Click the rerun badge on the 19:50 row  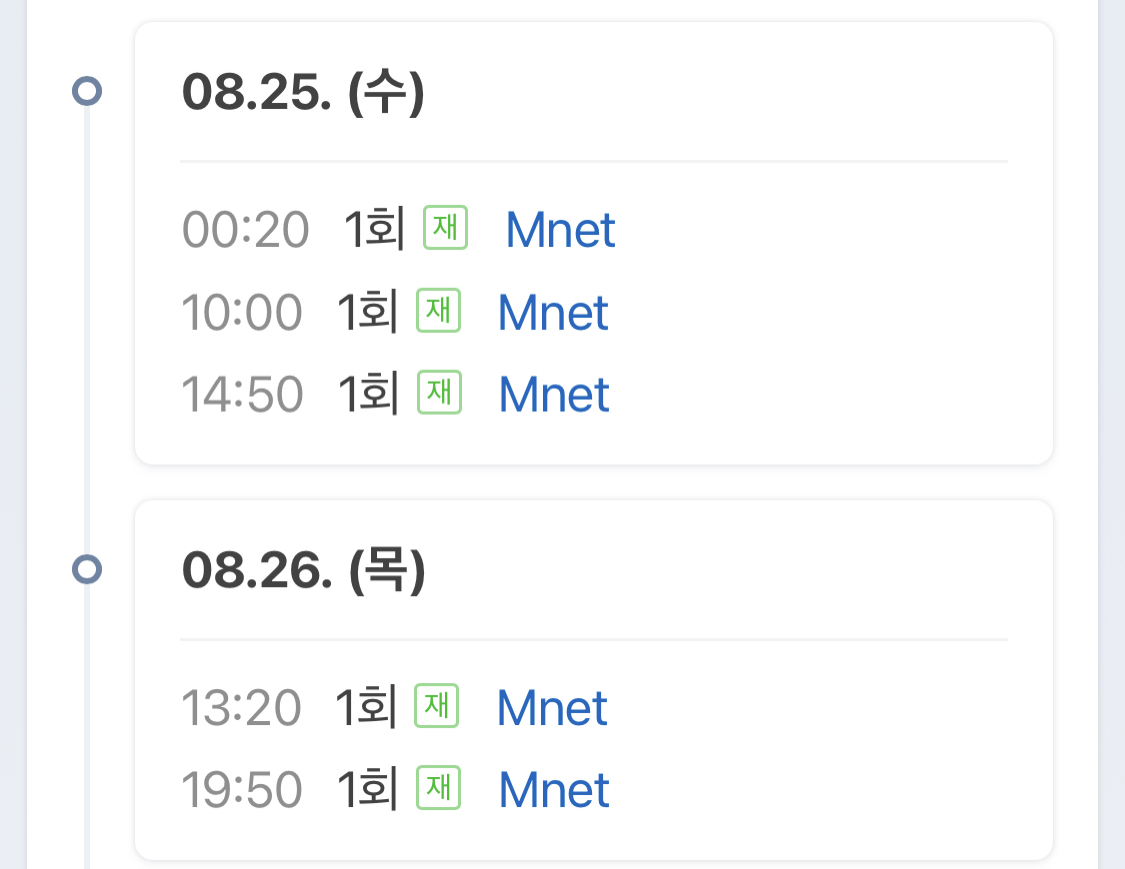click(438, 788)
